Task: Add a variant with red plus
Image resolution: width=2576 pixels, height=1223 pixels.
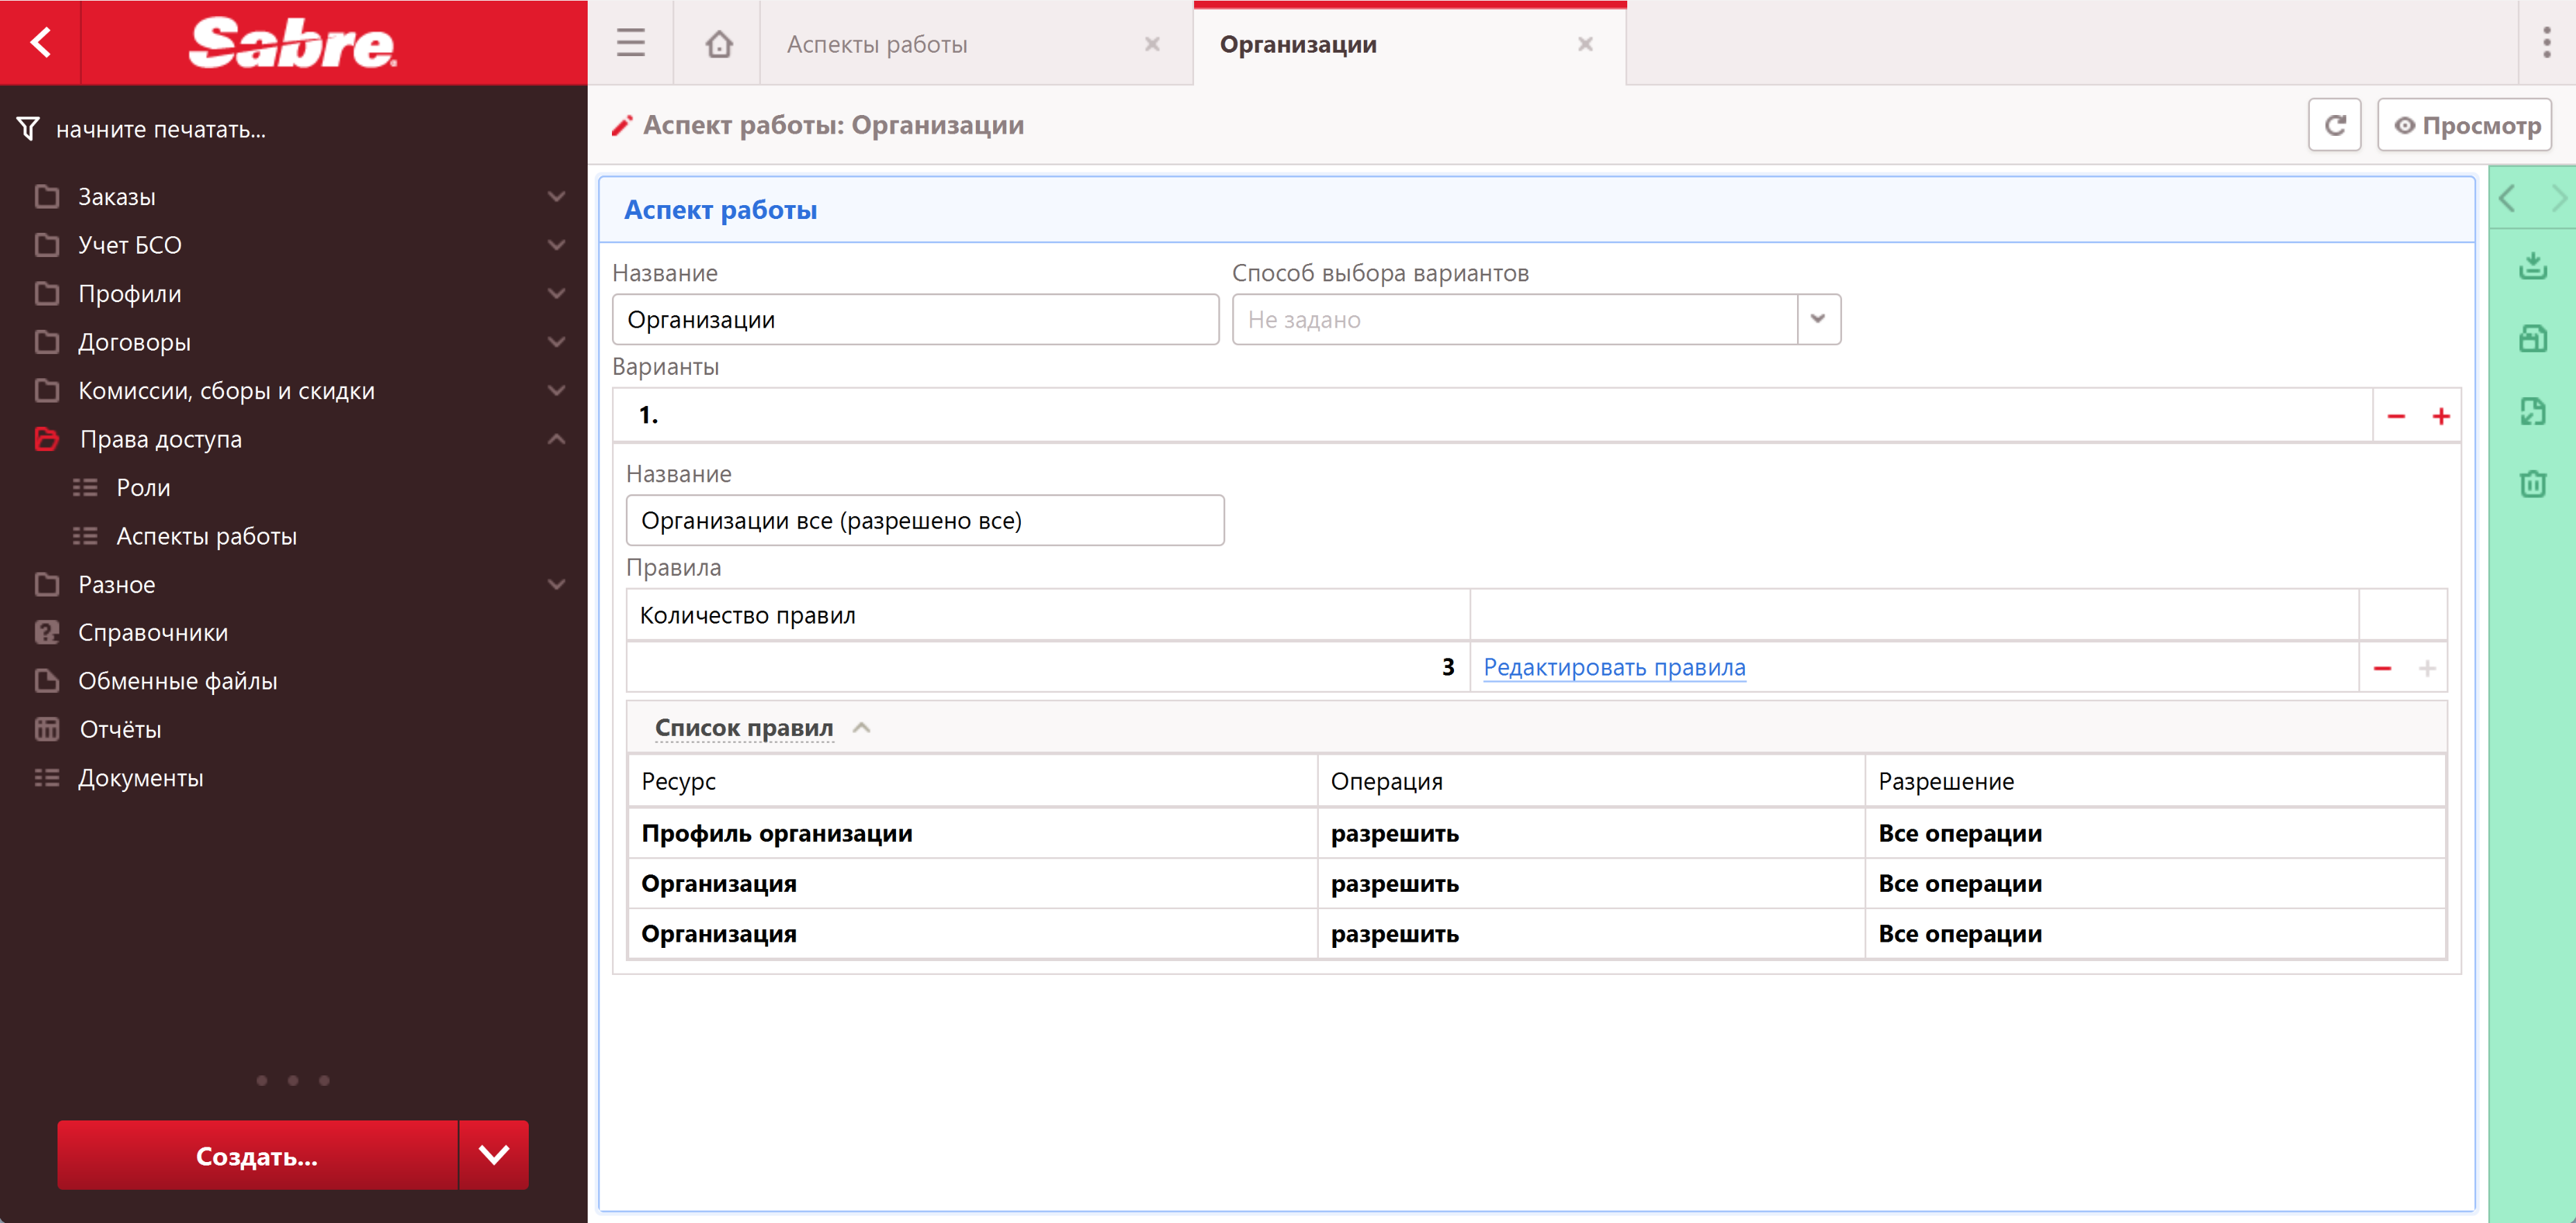Action: tap(2441, 416)
